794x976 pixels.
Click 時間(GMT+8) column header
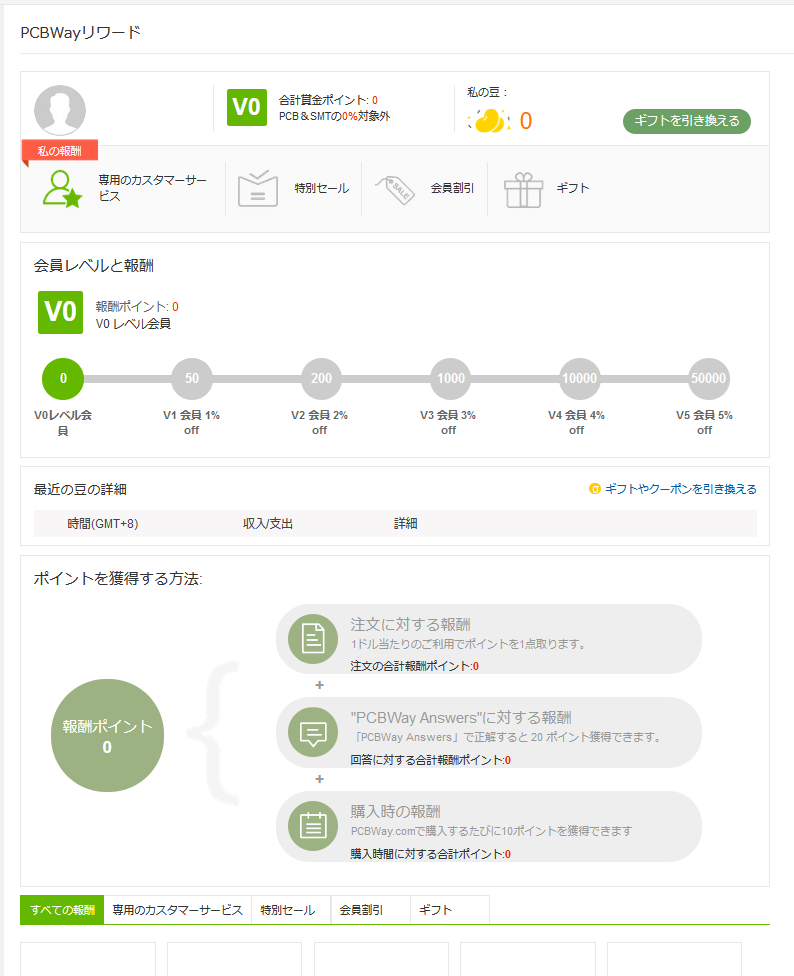[x=103, y=524]
